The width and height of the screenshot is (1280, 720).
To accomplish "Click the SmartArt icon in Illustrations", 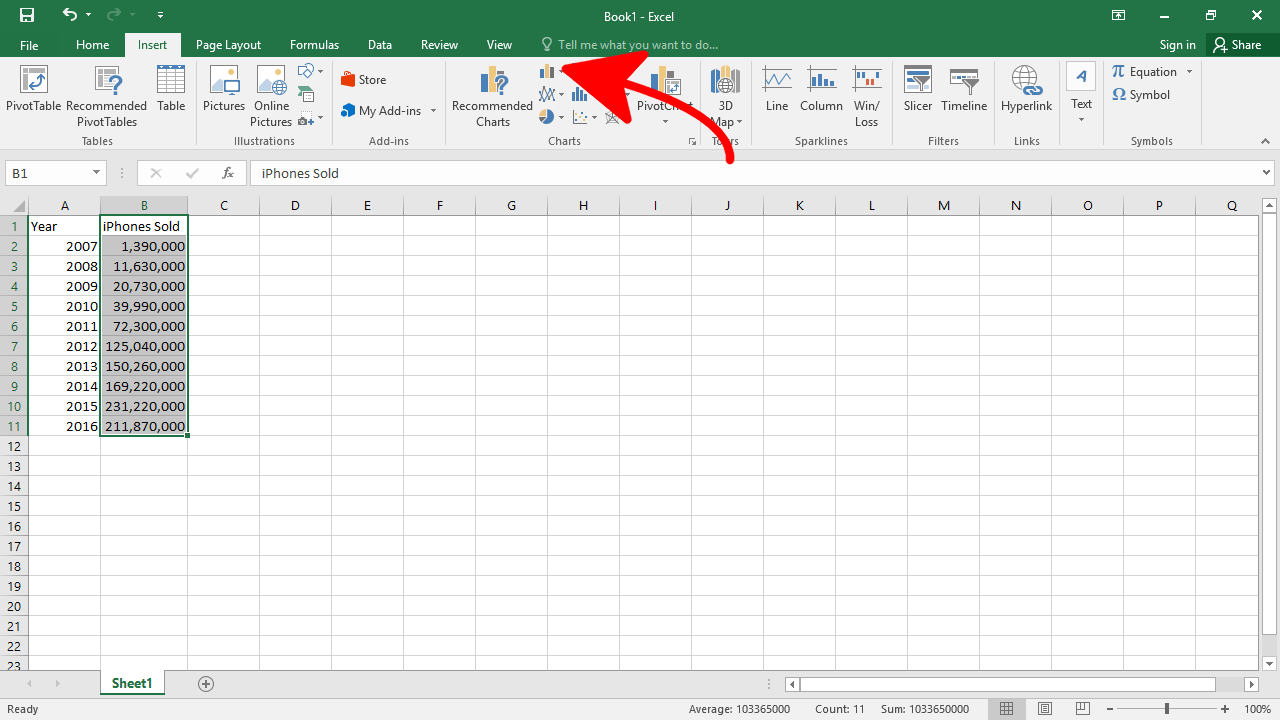I will point(307,95).
